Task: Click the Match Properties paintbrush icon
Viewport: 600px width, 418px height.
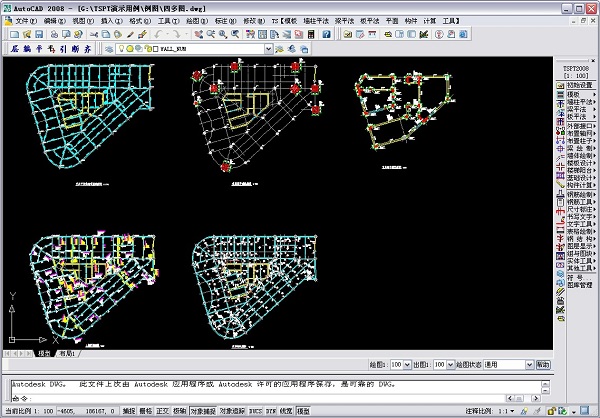Action: [x=130, y=34]
